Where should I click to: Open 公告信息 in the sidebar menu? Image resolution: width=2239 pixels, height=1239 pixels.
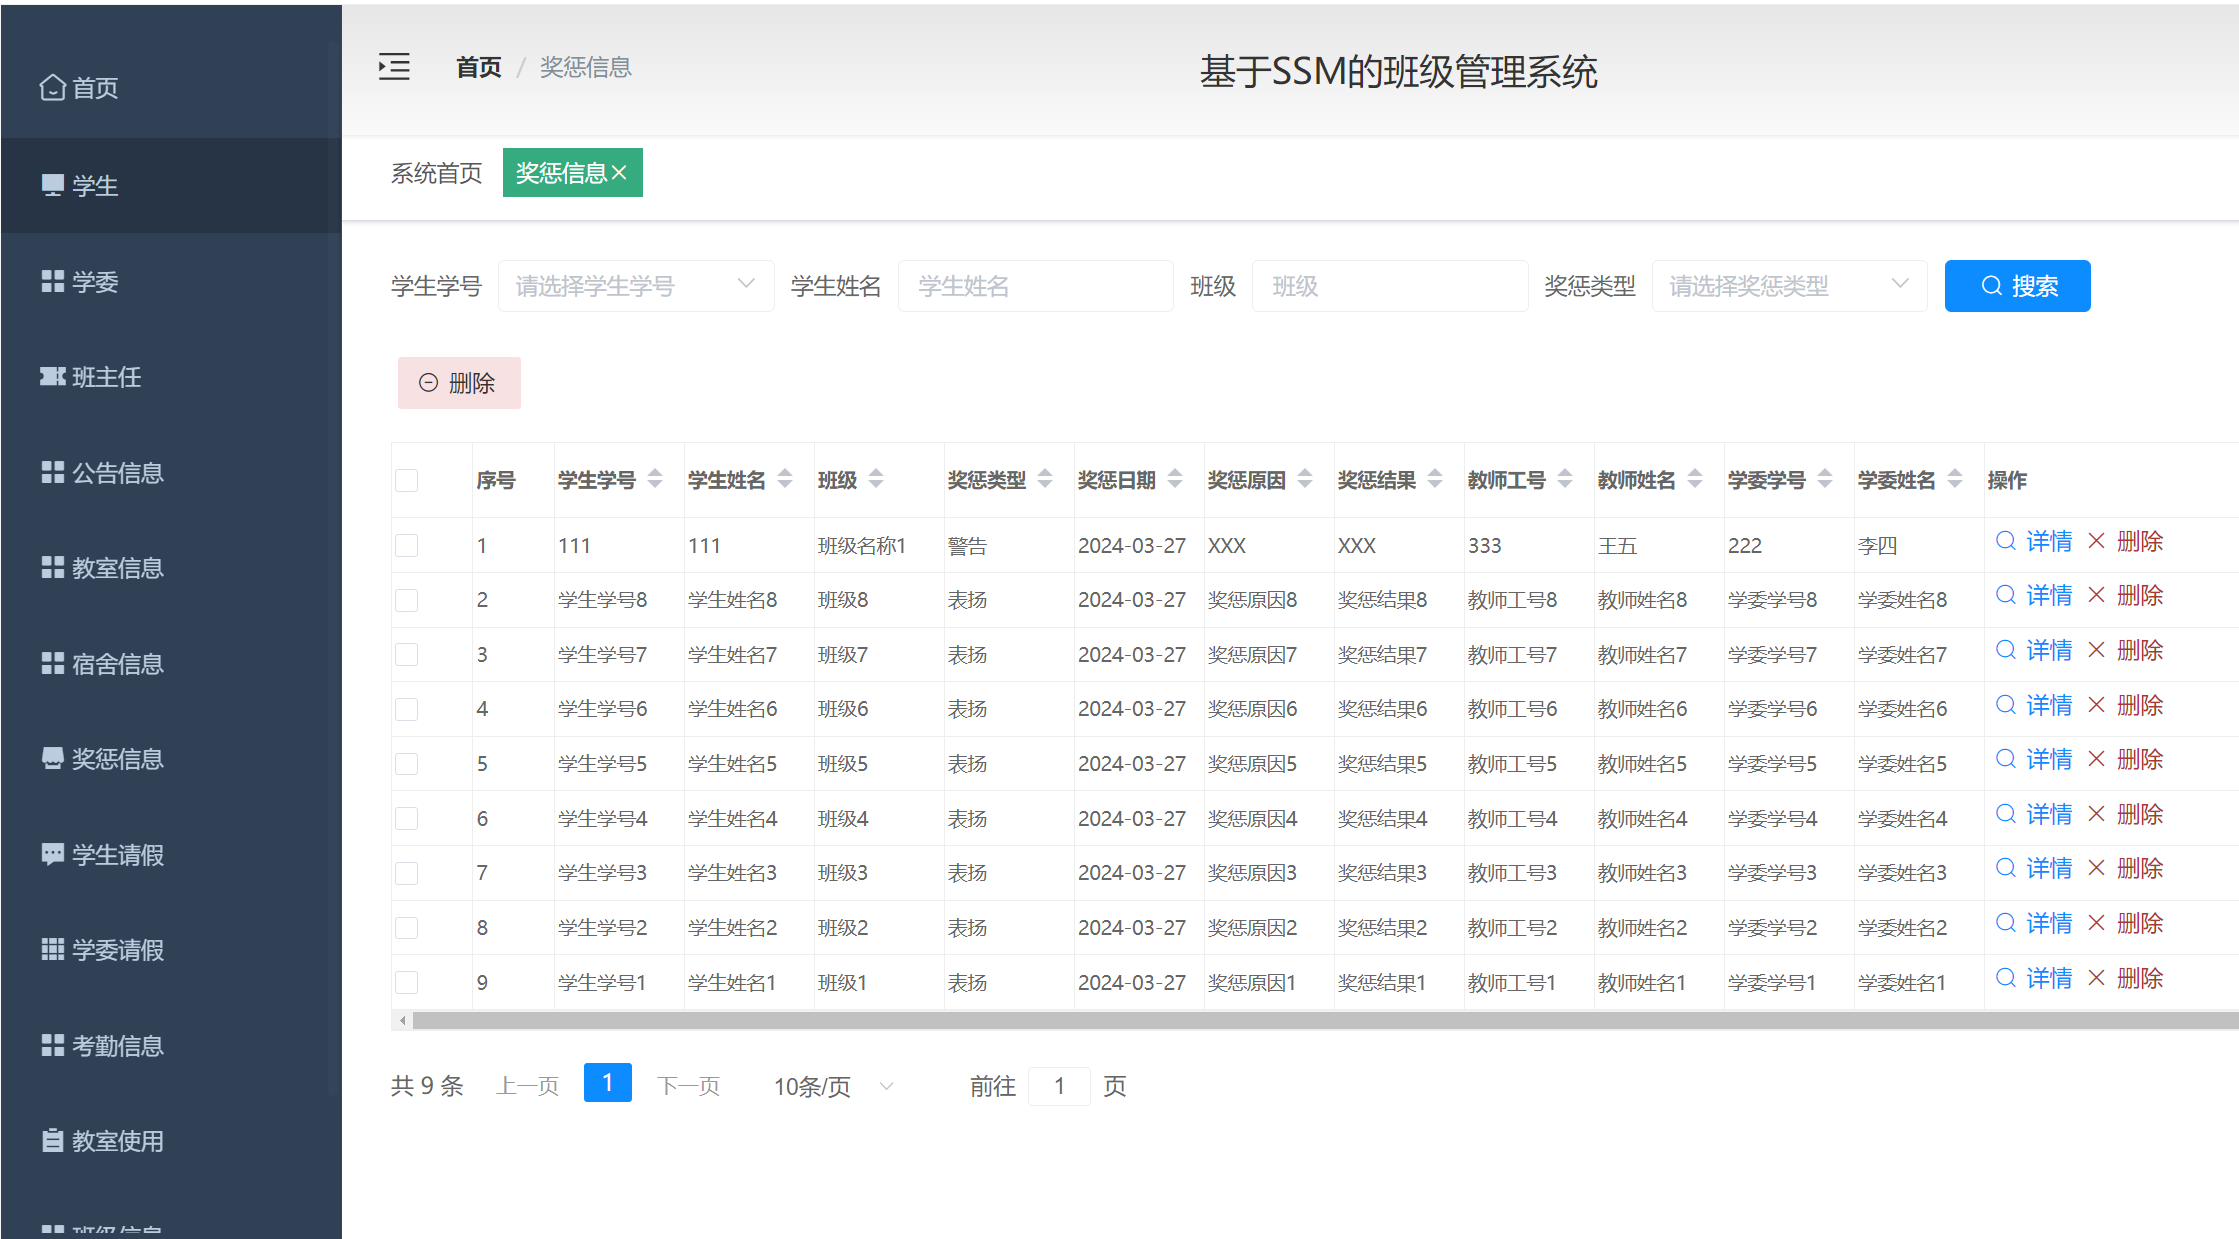(171, 472)
